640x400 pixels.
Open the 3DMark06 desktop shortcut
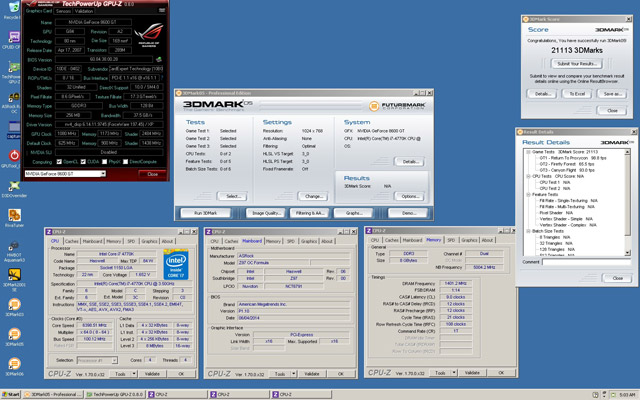(x=12, y=365)
